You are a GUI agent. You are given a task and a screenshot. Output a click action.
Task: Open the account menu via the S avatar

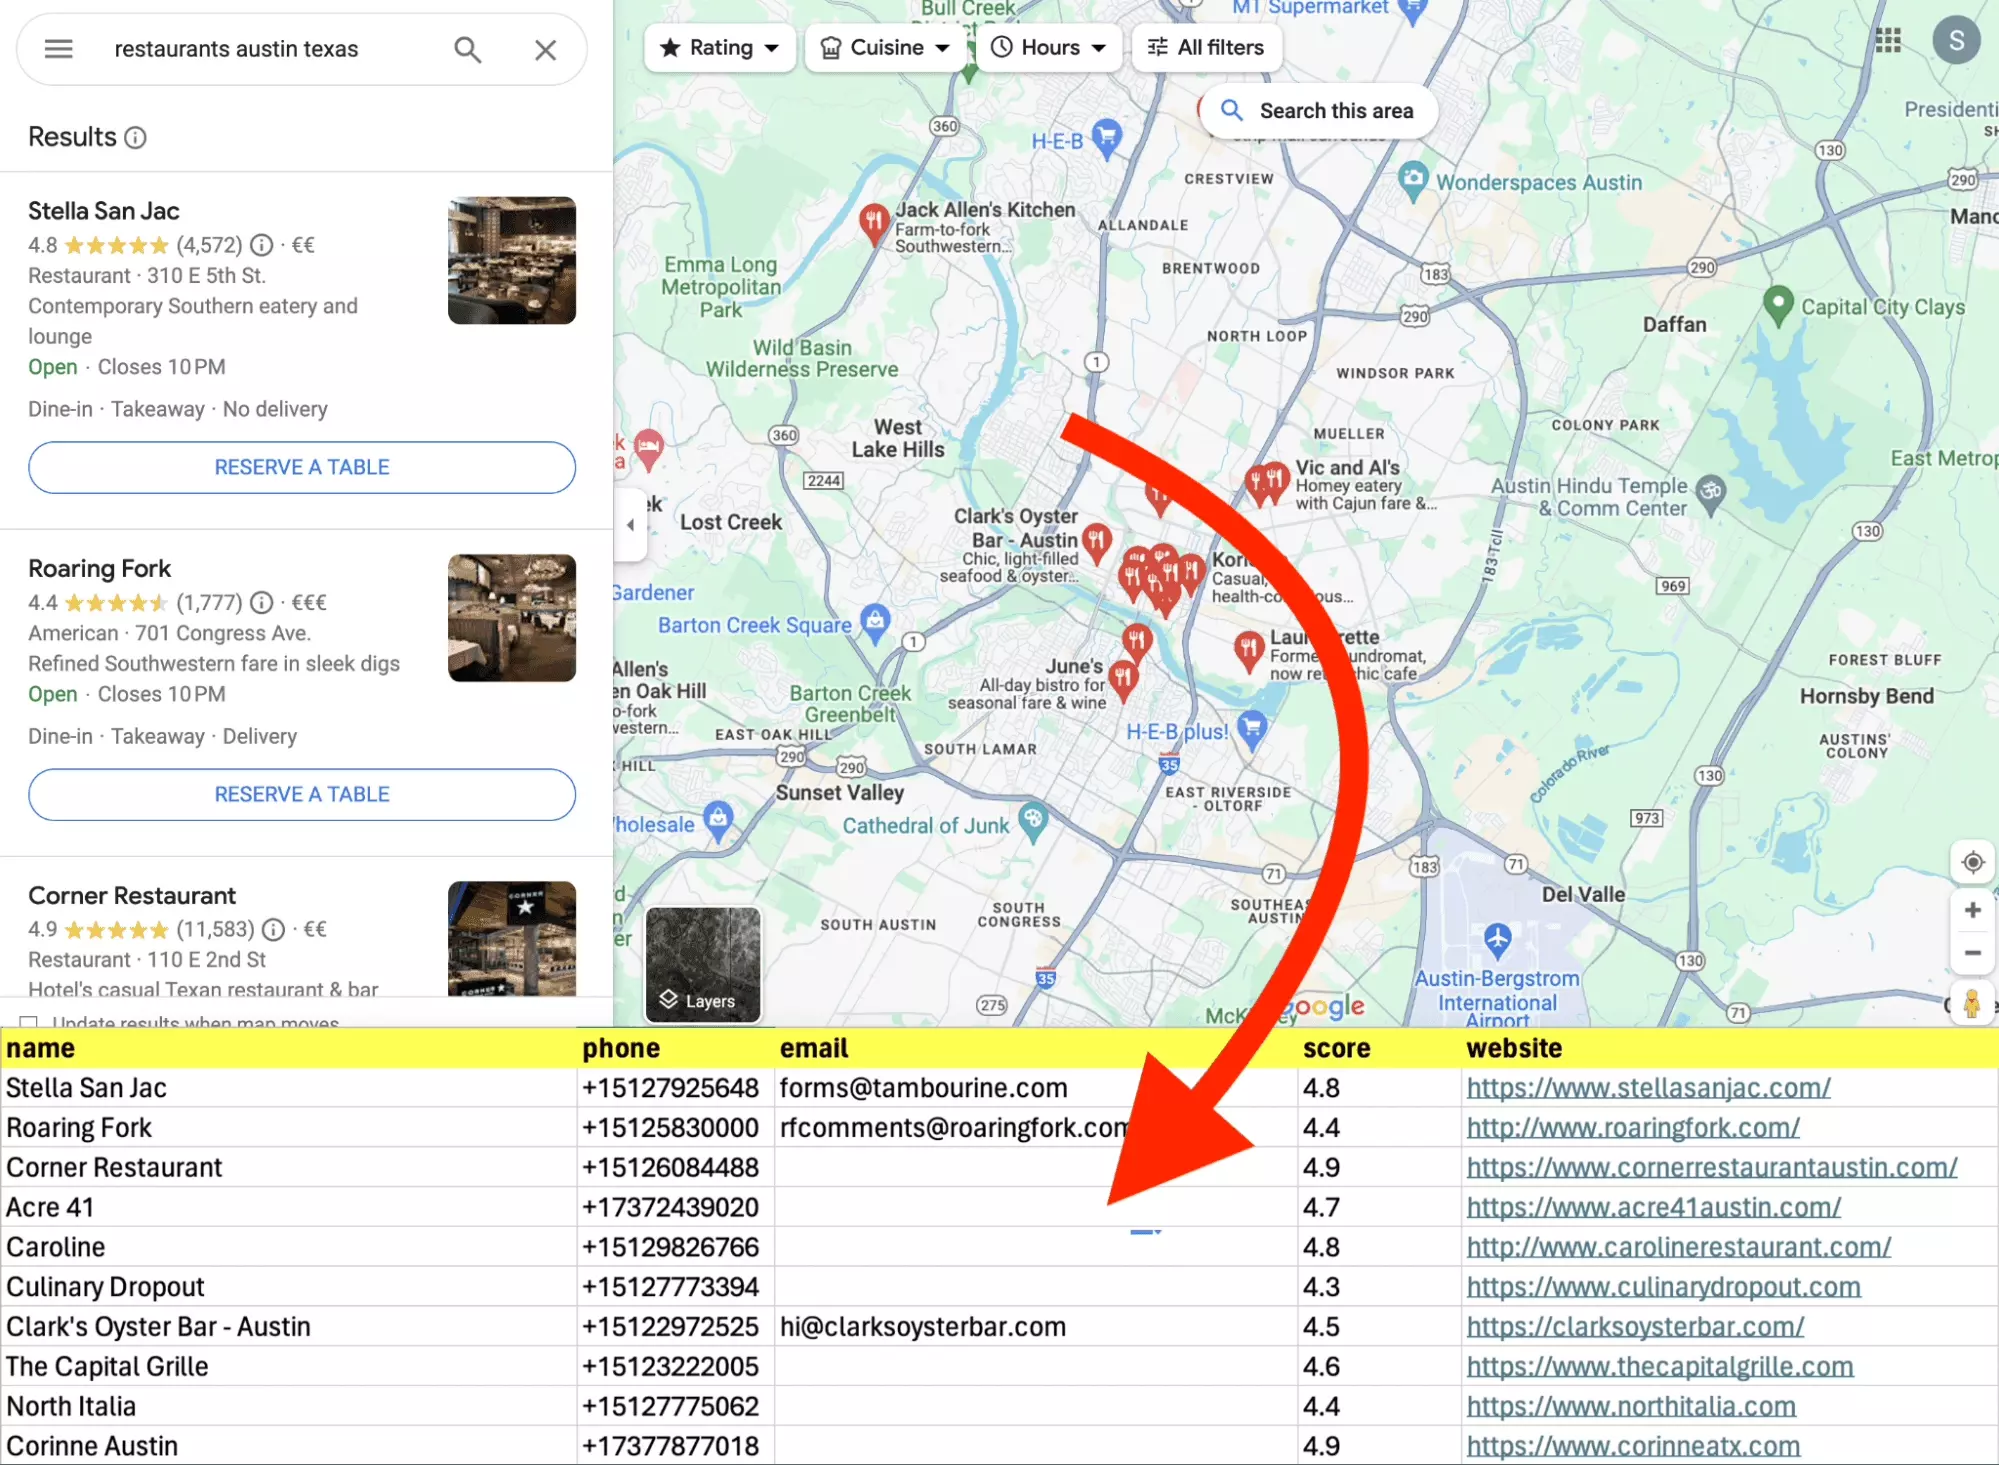[x=1956, y=41]
